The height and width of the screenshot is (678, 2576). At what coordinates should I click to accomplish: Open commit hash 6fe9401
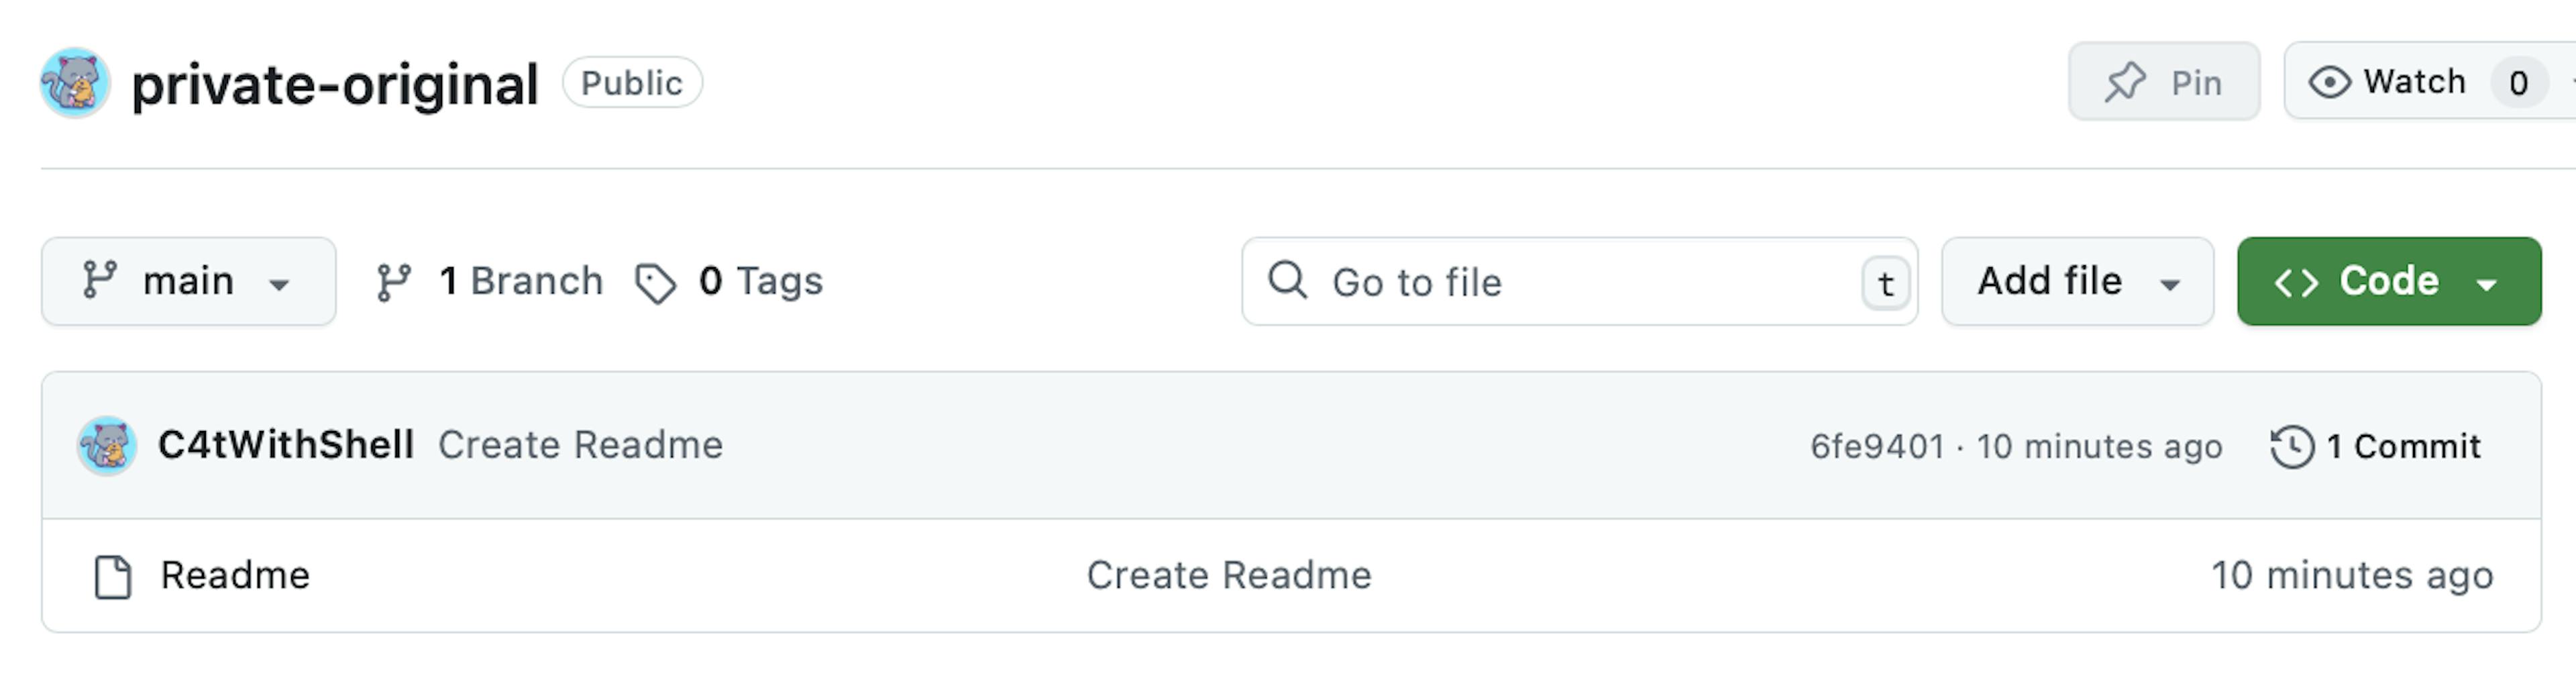(x=1877, y=446)
